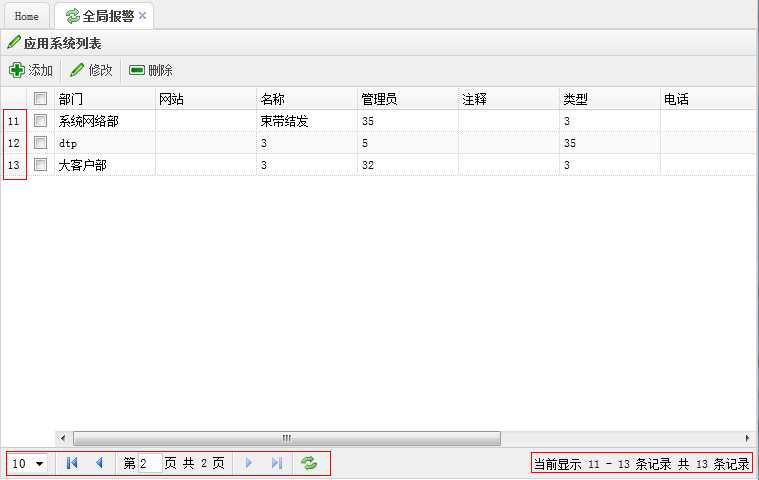
Task: Click the 修改 pencil edit button
Action: coord(91,70)
